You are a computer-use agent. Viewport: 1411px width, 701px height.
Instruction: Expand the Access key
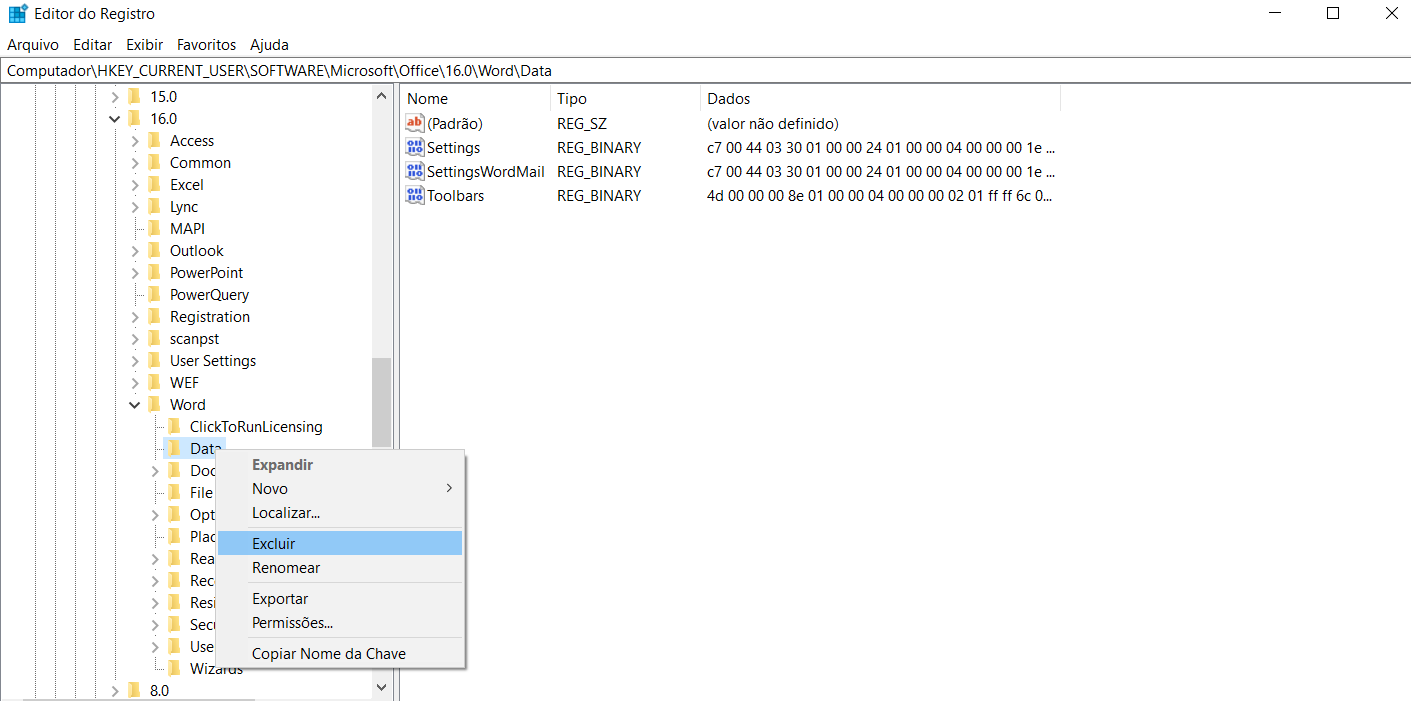click(x=135, y=141)
